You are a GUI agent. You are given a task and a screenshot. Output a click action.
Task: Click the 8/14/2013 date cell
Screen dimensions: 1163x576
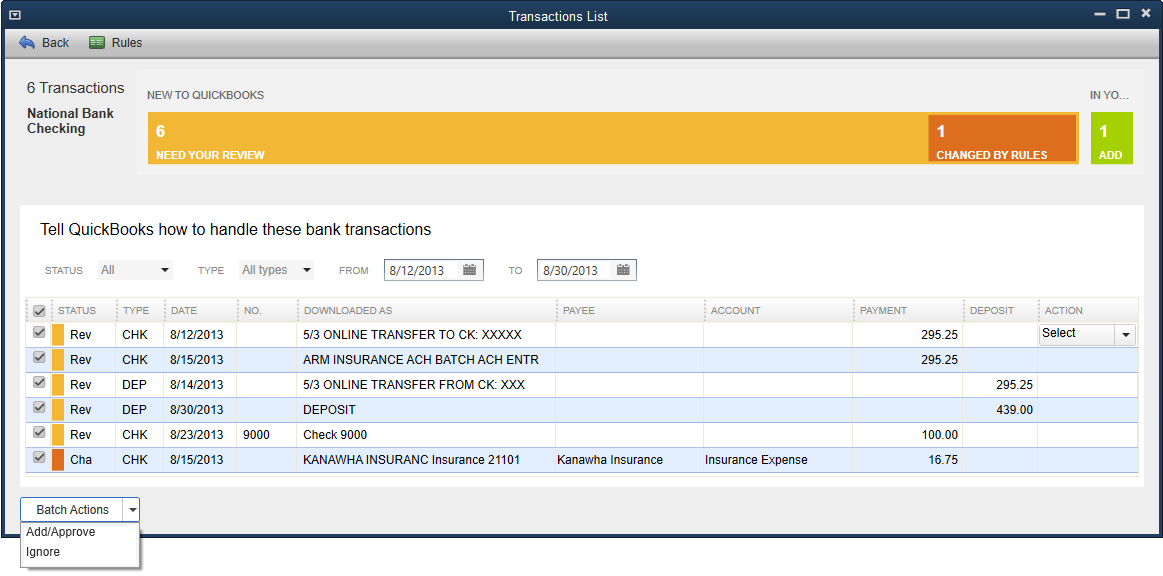pos(200,385)
